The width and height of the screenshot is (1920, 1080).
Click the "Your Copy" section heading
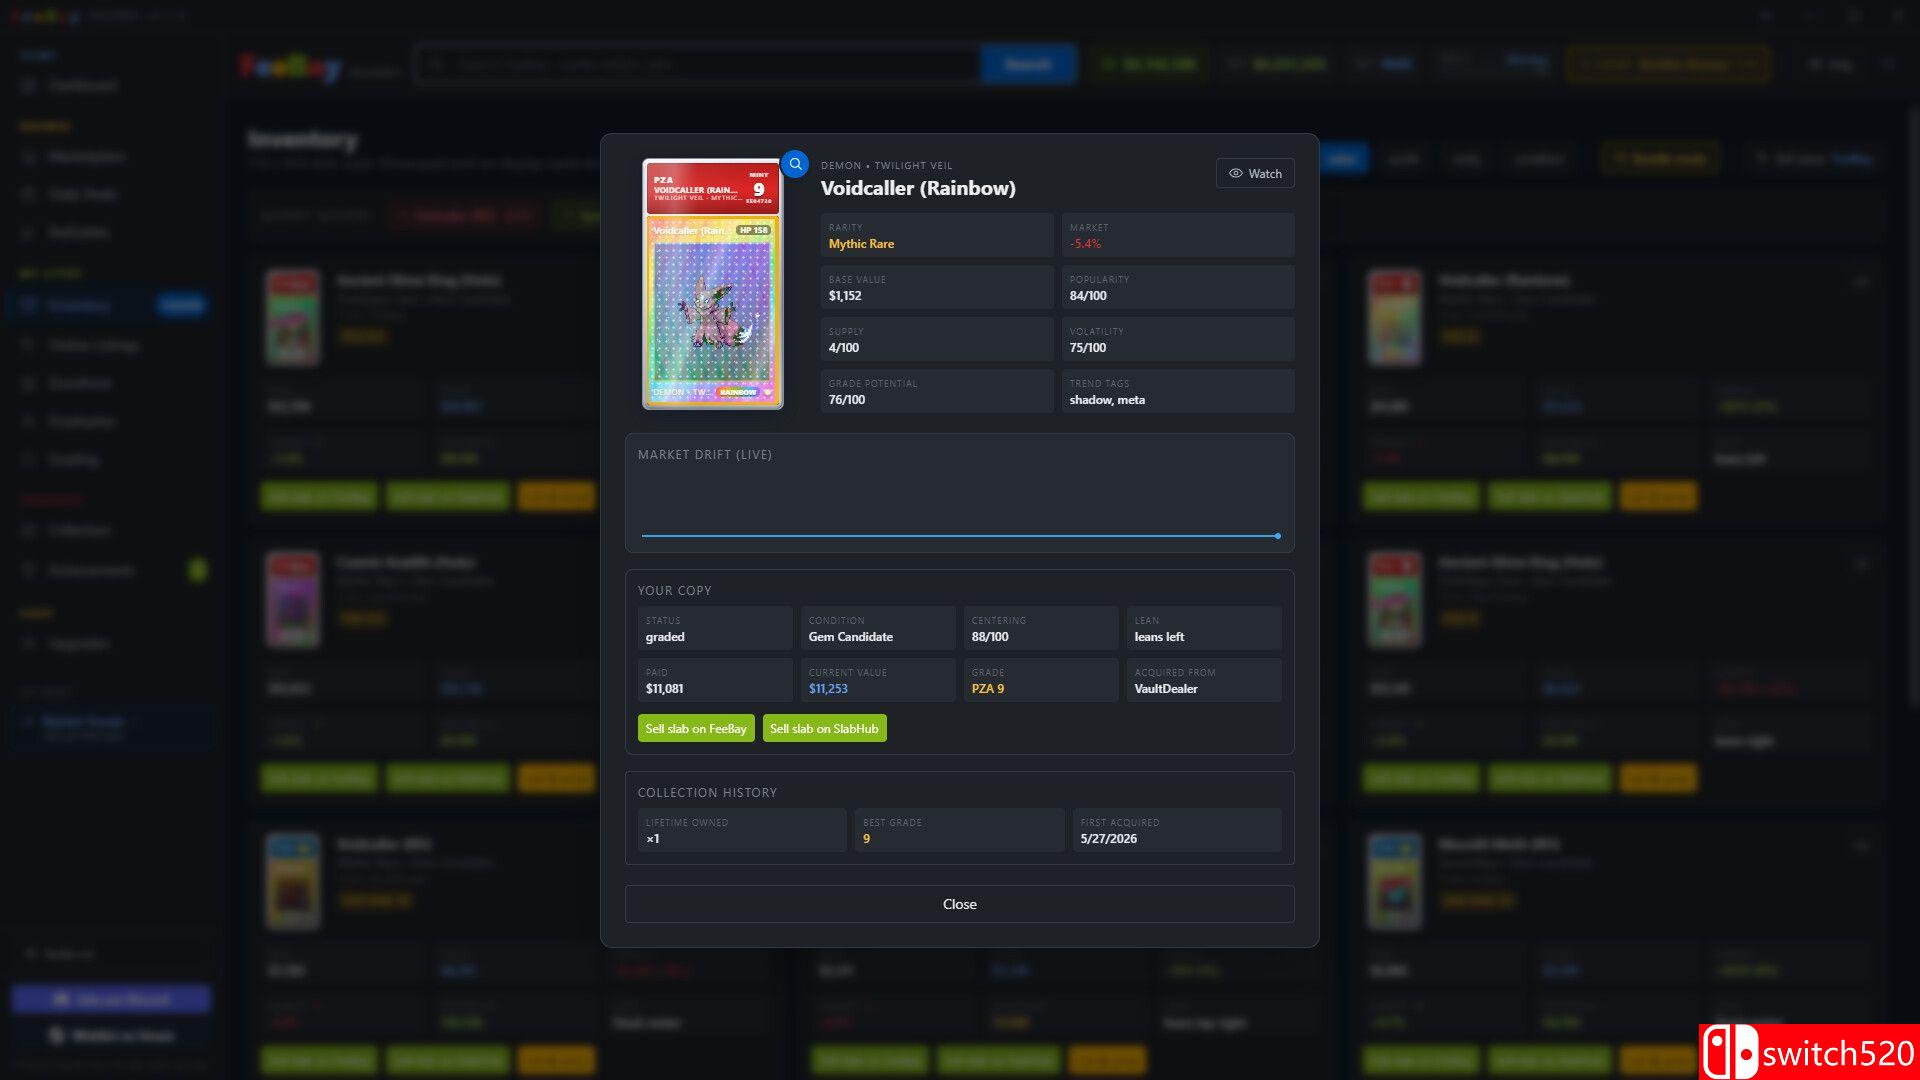point(675,591)
